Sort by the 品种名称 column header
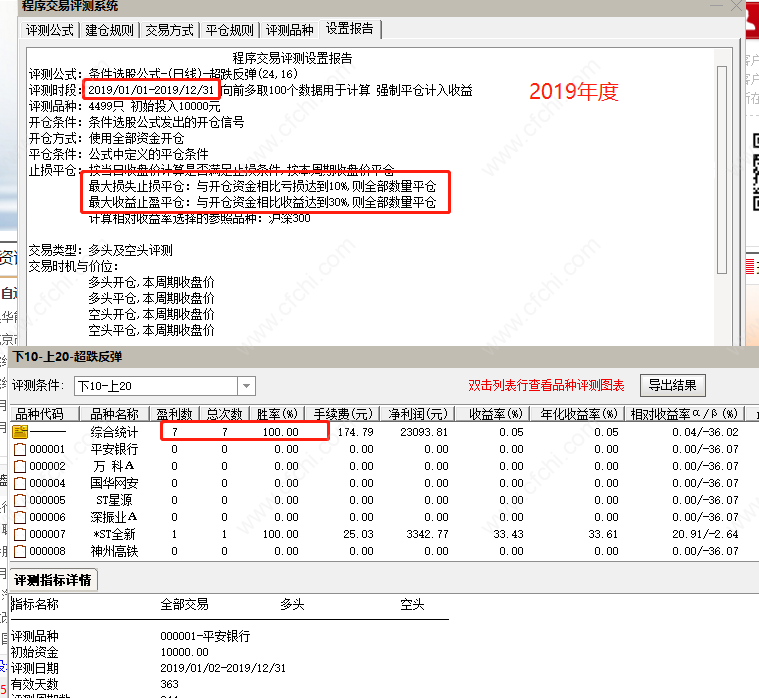 114,414
